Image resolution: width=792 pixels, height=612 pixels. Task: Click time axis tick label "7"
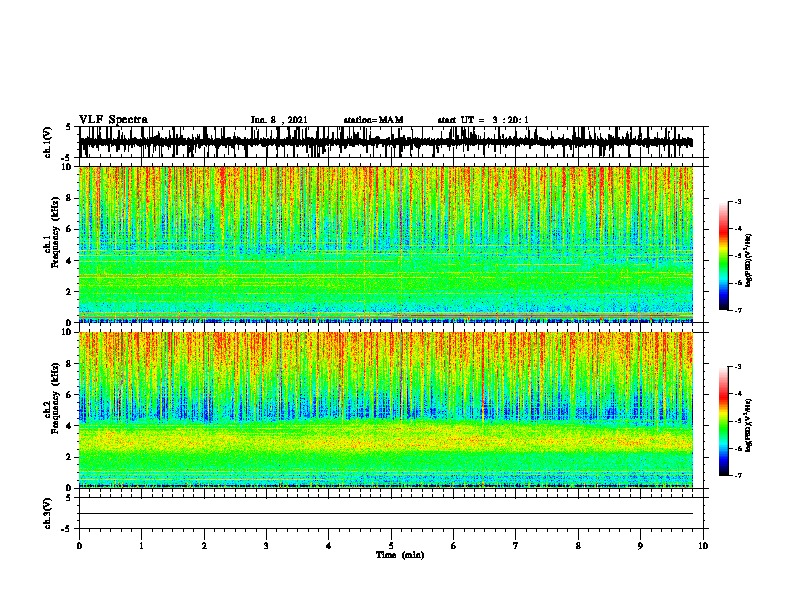click(x=516, y=546)
